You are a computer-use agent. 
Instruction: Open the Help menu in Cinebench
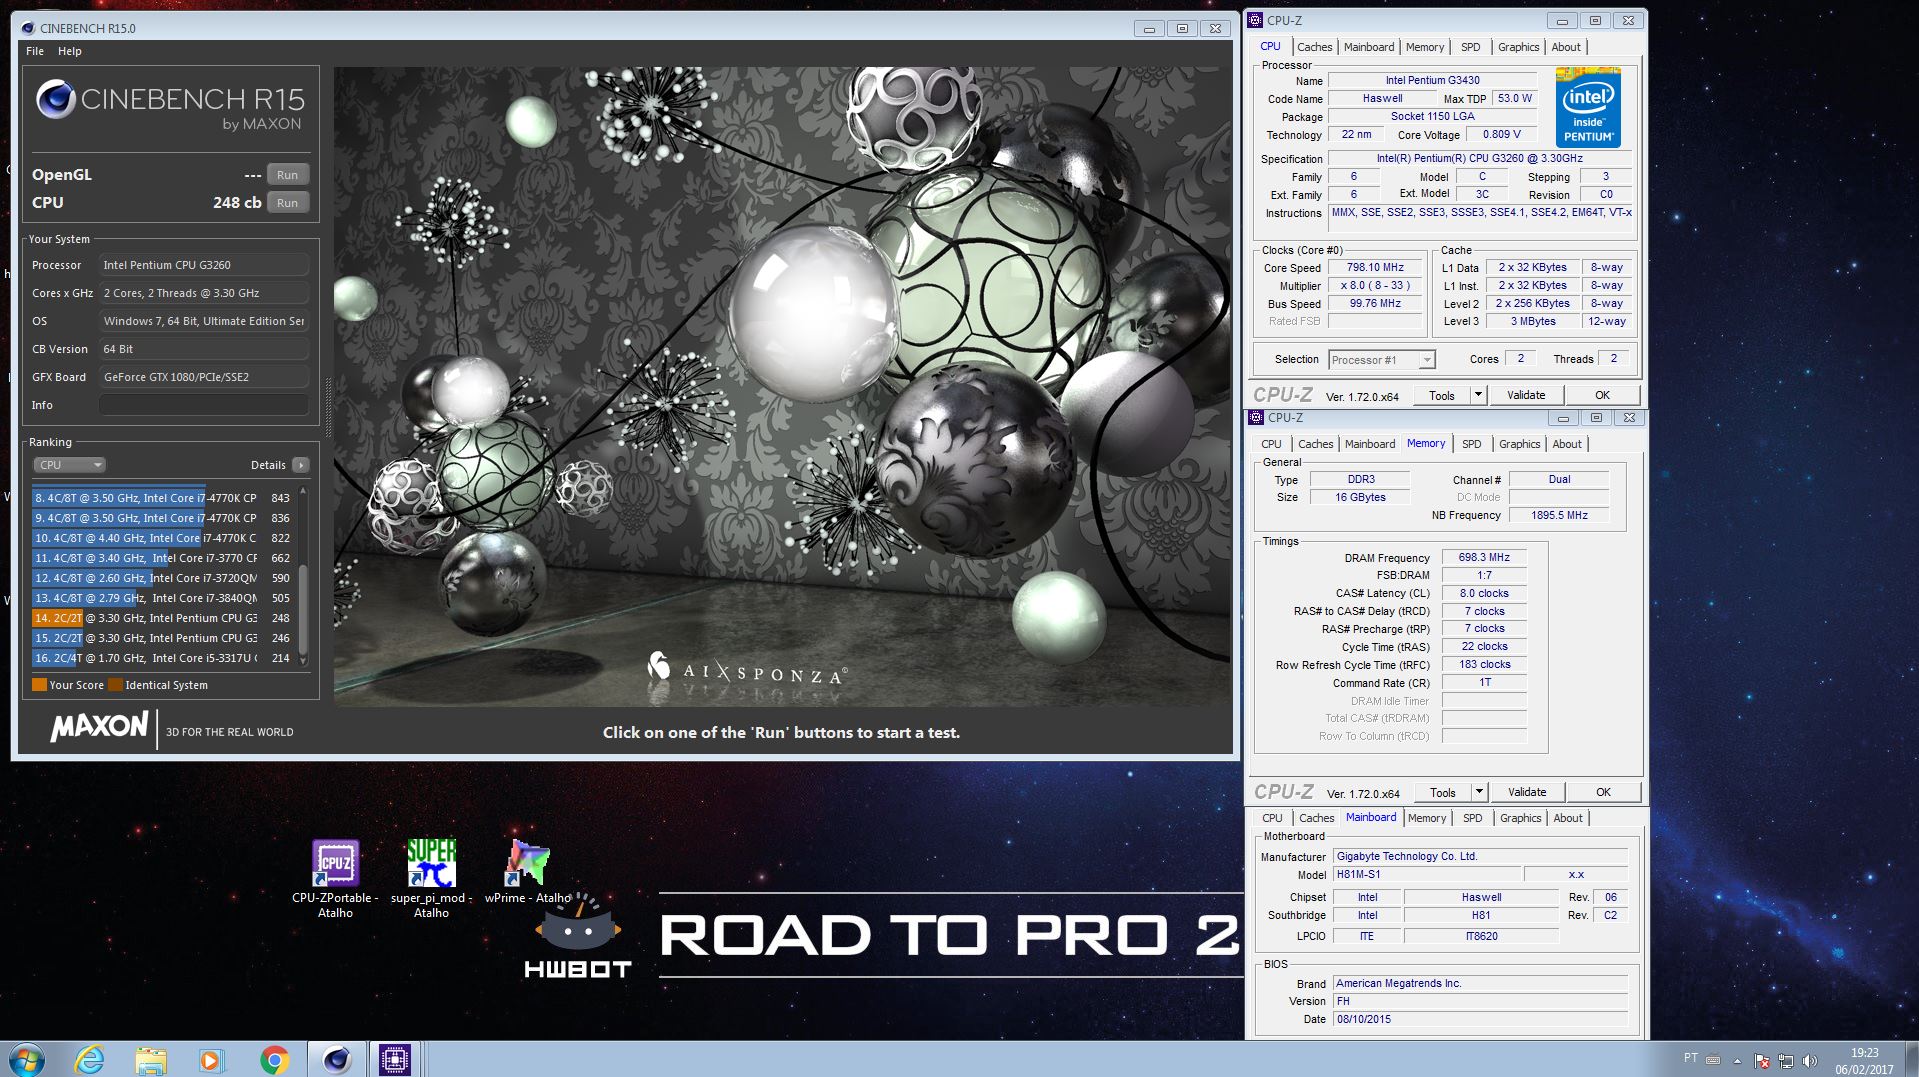click(70, 51)
